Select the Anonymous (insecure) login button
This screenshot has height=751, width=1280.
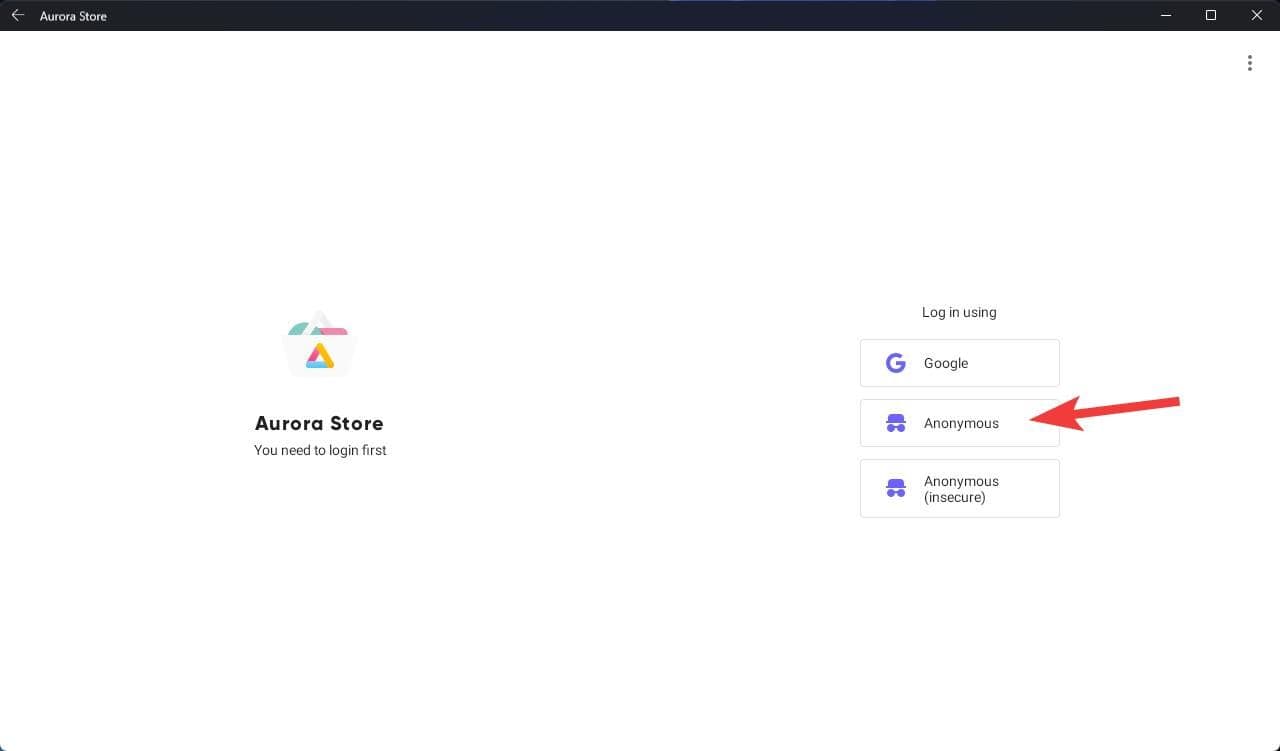(x=959, y=488)
